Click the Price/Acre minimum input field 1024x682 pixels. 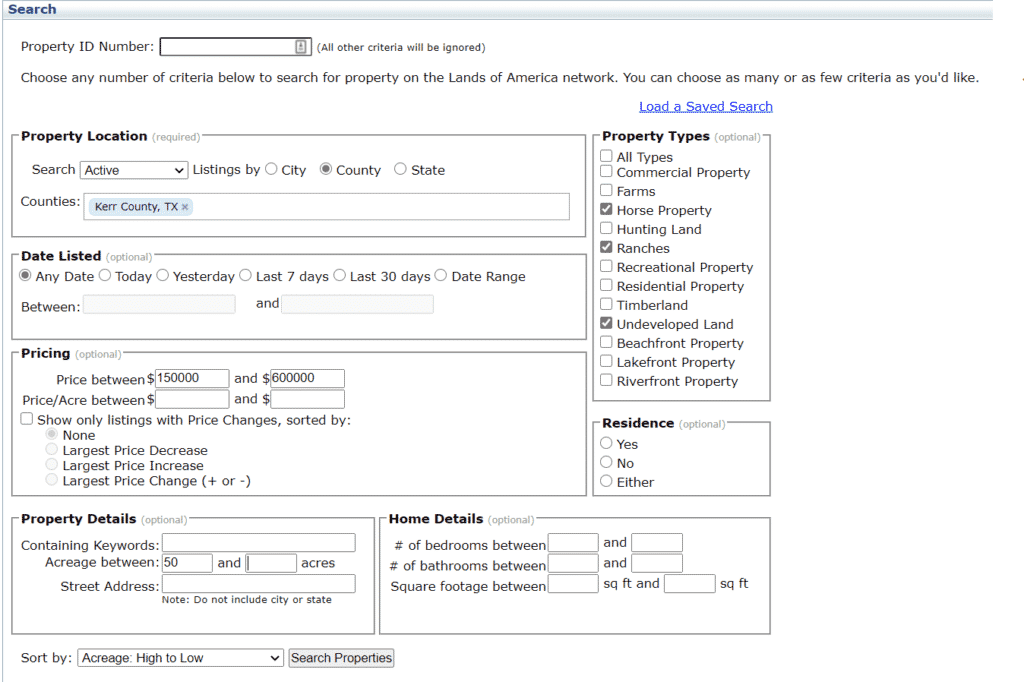(191, 398)
